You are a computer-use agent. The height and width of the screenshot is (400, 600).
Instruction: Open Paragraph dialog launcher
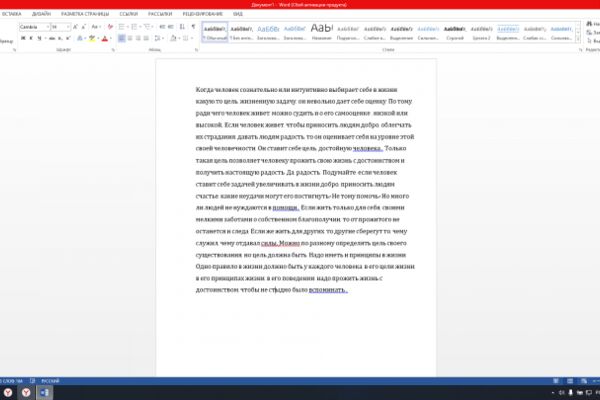197,50
